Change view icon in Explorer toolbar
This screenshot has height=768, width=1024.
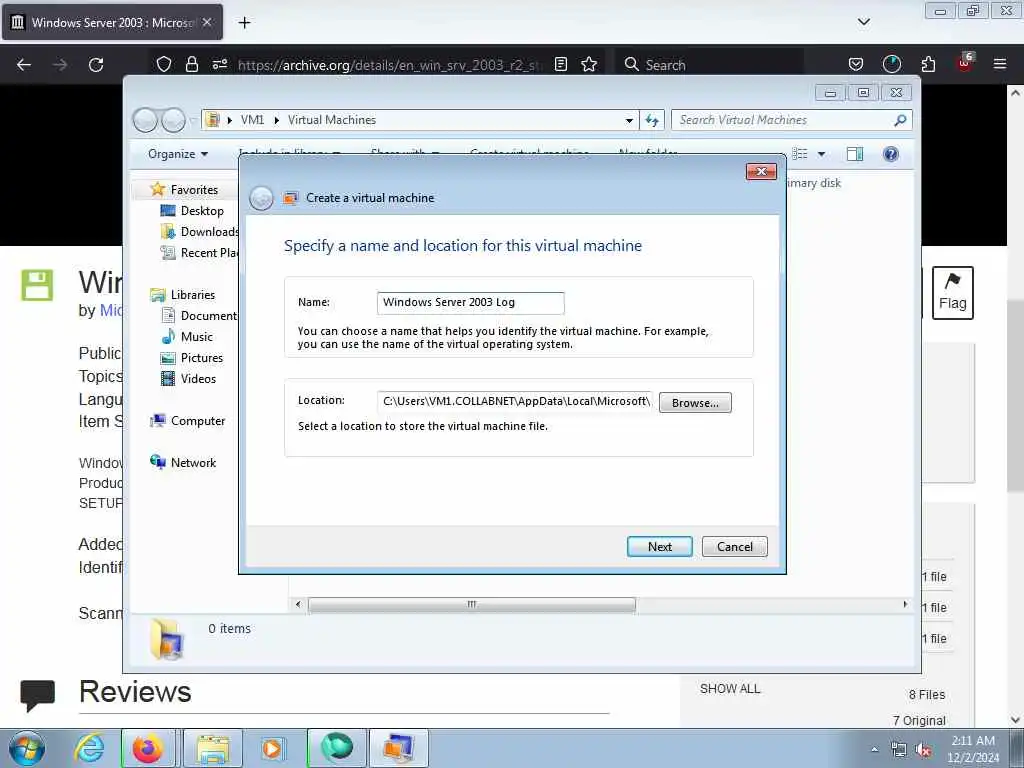(799, 154)
